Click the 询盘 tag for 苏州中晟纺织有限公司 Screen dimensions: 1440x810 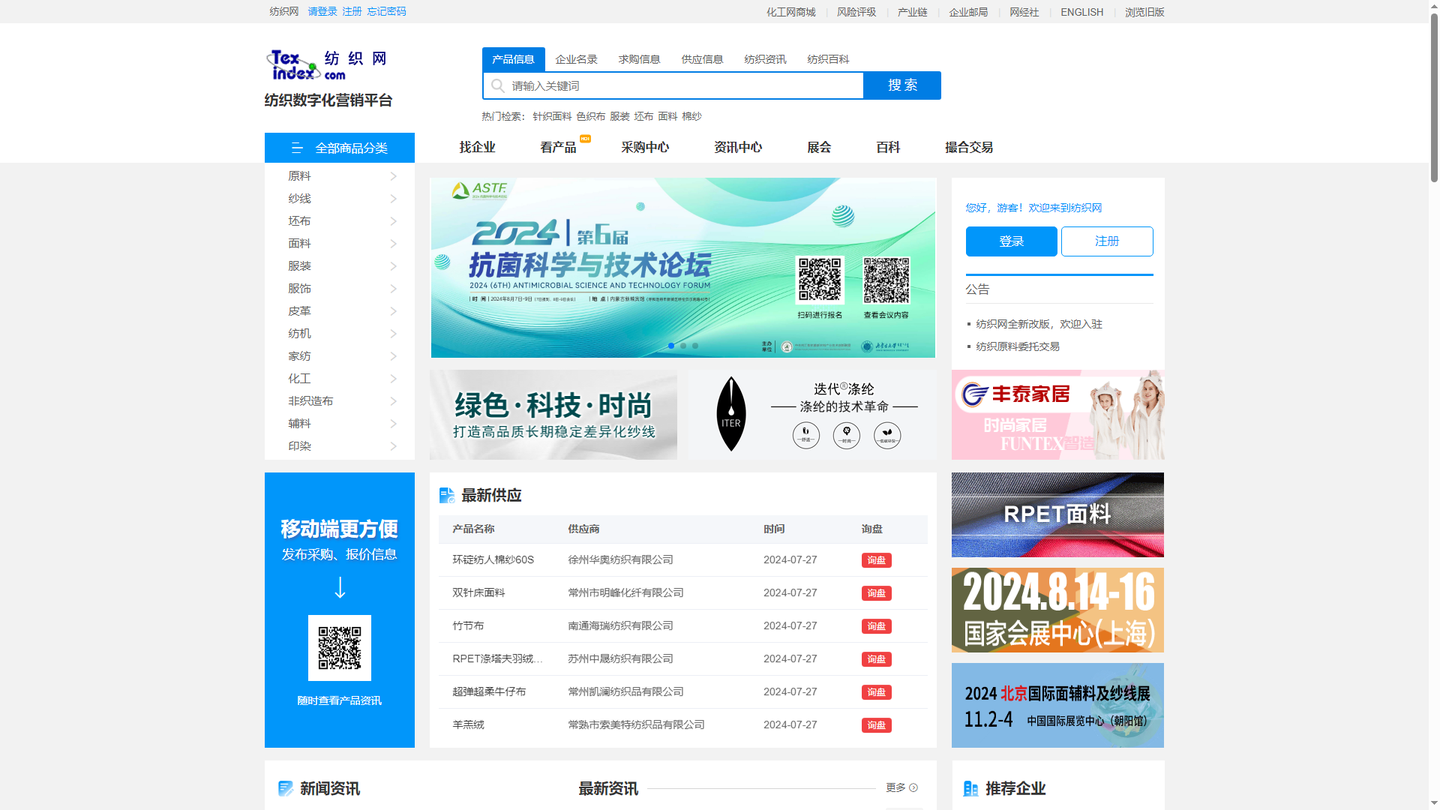point(876,659)
